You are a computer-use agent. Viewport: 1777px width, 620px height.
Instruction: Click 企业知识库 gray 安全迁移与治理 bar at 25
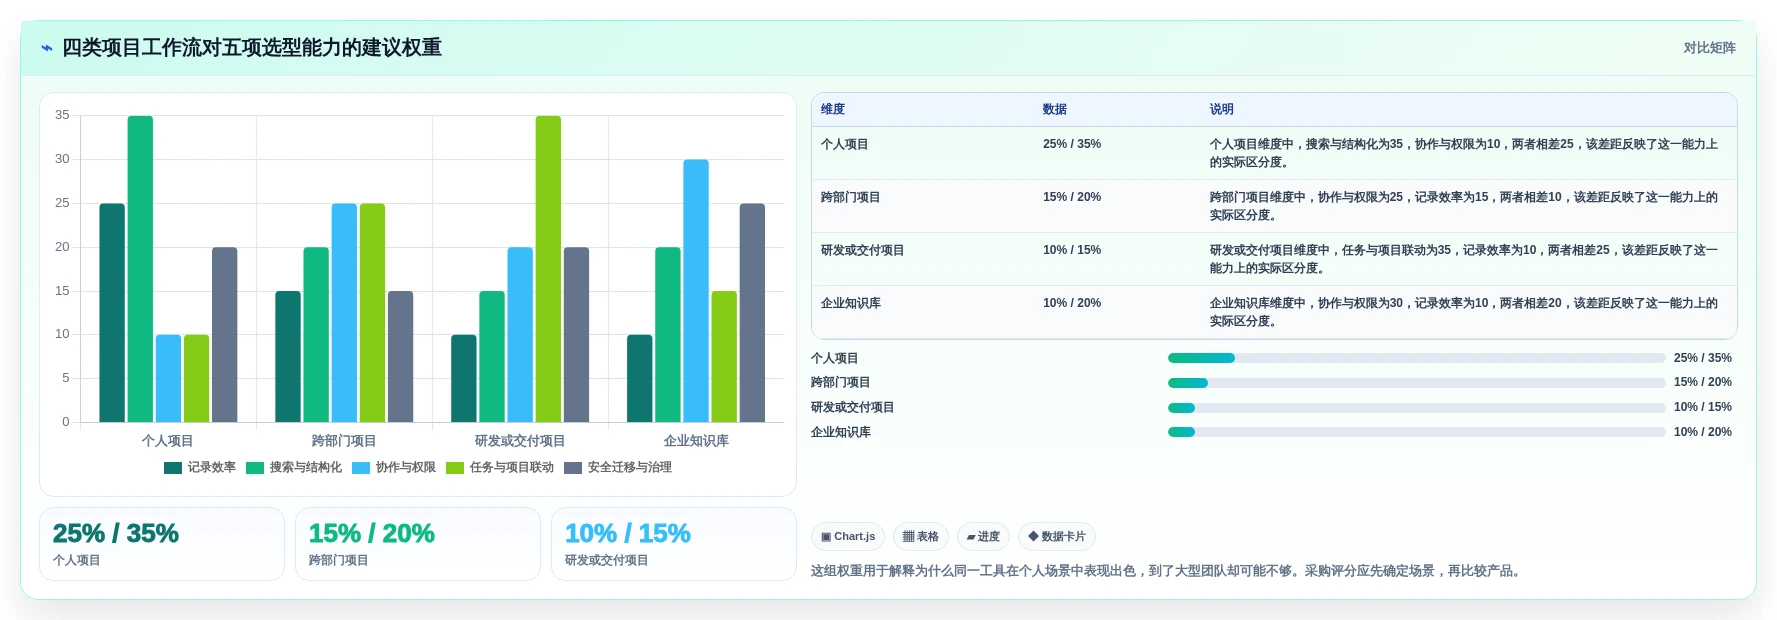[x=752, y=313]
